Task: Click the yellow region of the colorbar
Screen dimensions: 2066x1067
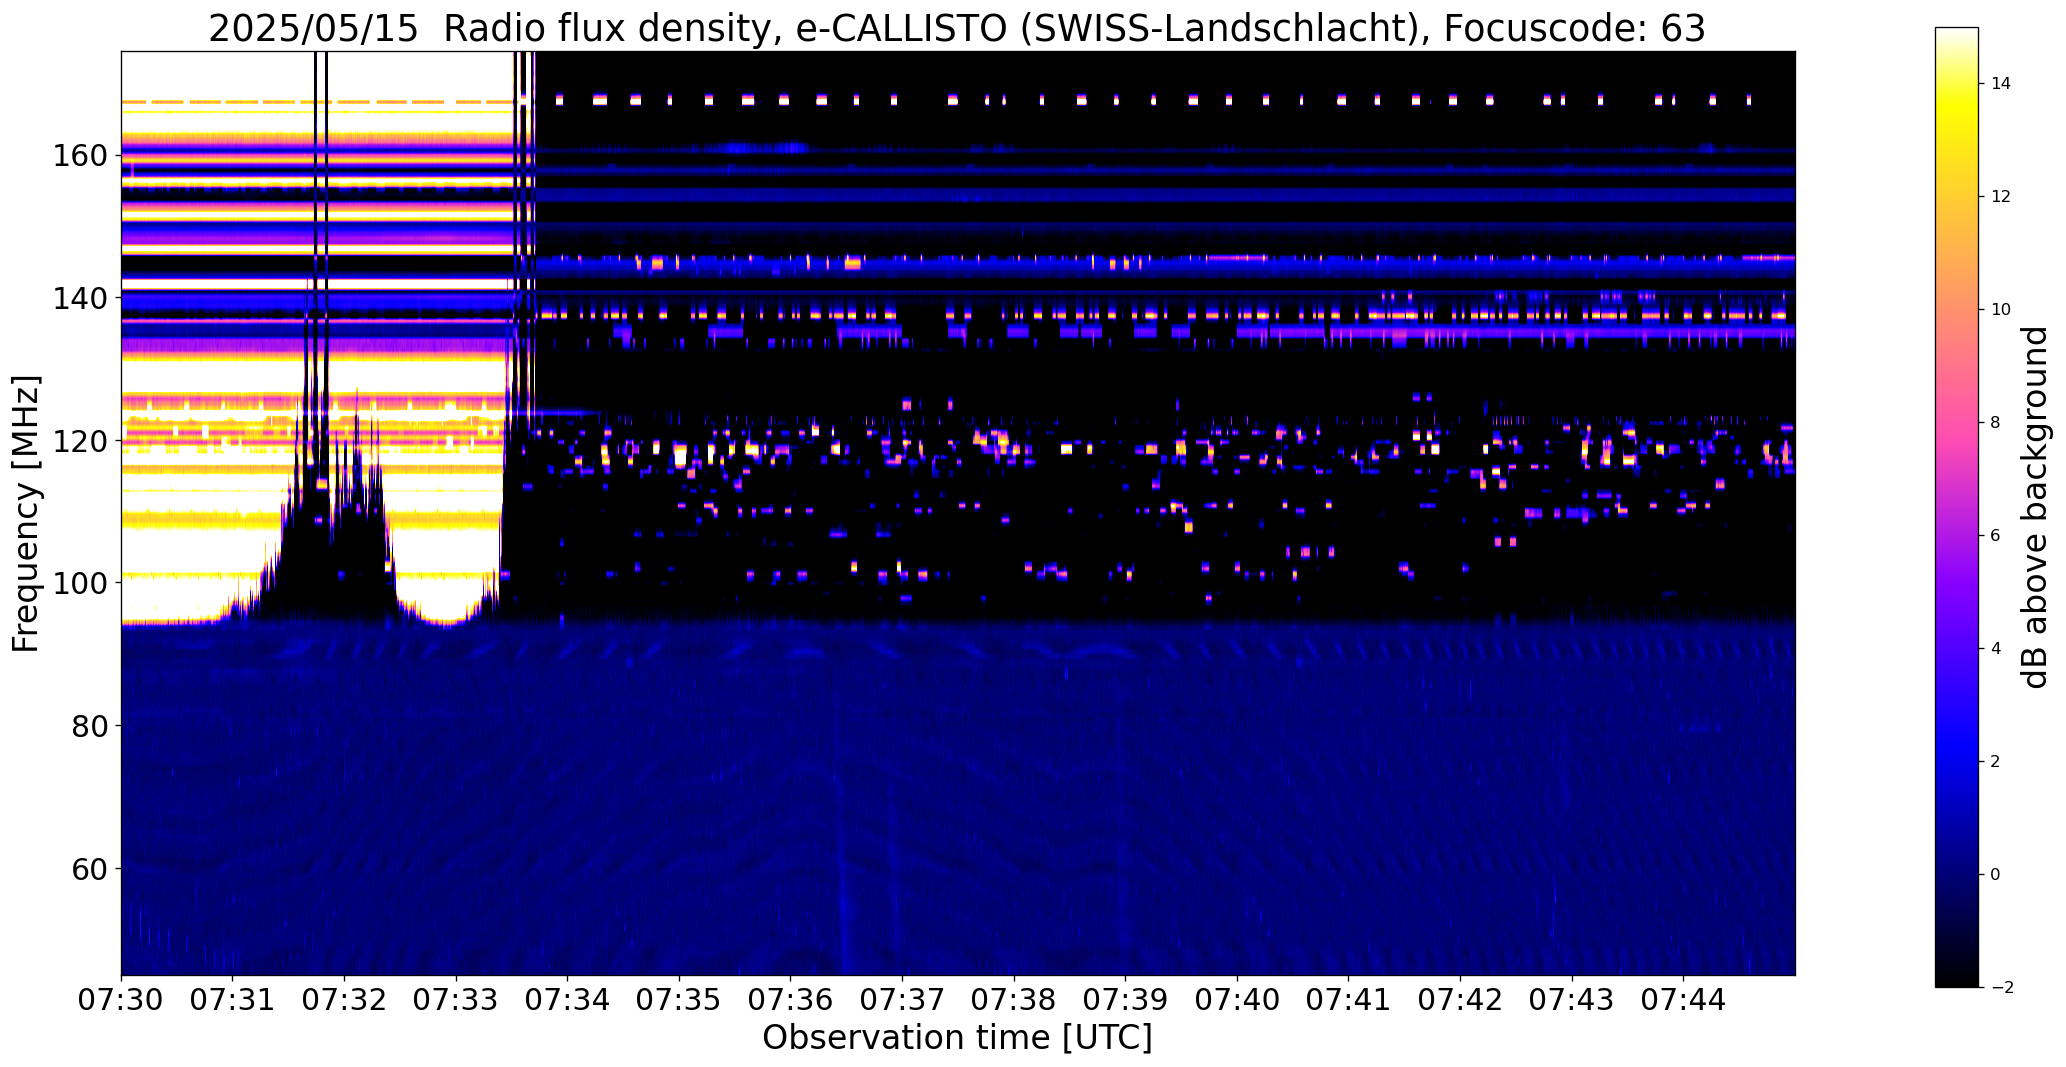Action: (x=1957, y=110)
